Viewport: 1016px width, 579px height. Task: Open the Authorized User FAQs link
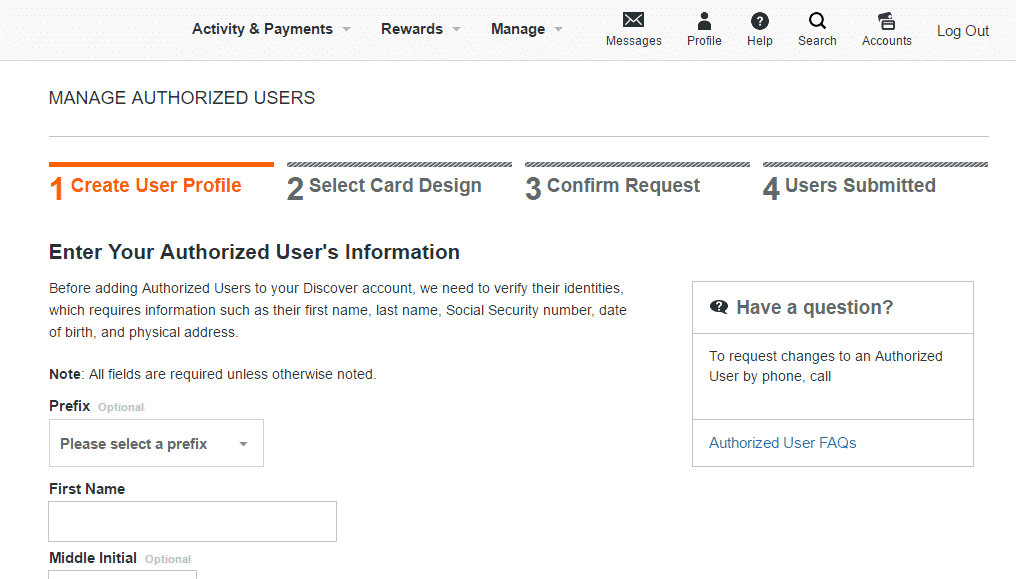[782, 443]
